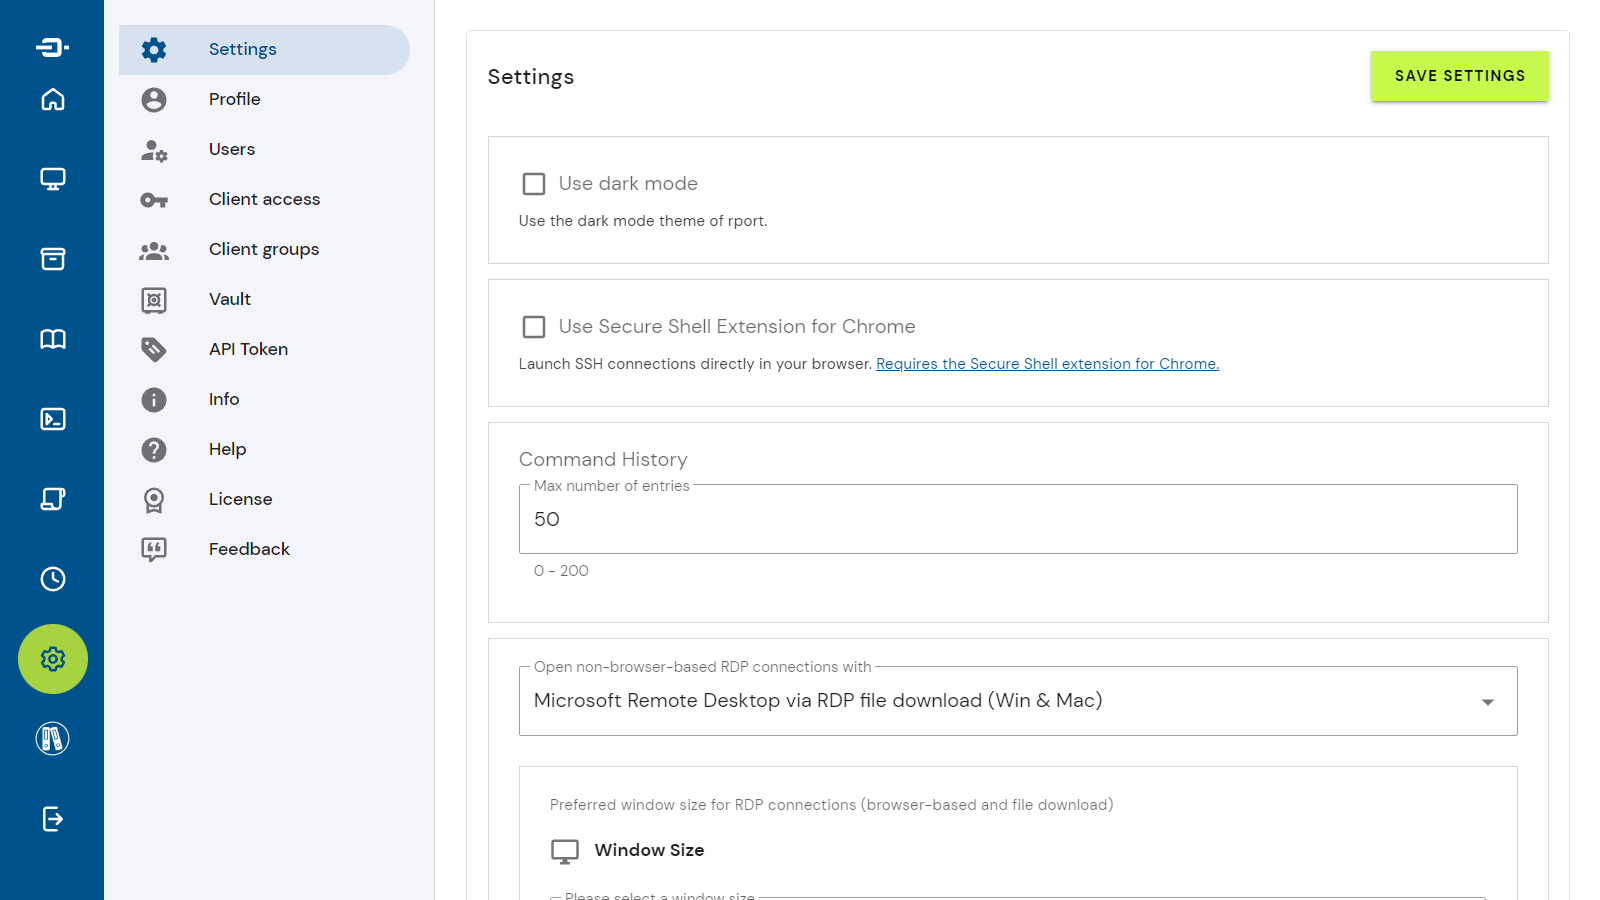Enable the Use dark mode checkbox
The width and height of the screenshot is (1600, 900).
pyautogui.click(x=534, y=184)
